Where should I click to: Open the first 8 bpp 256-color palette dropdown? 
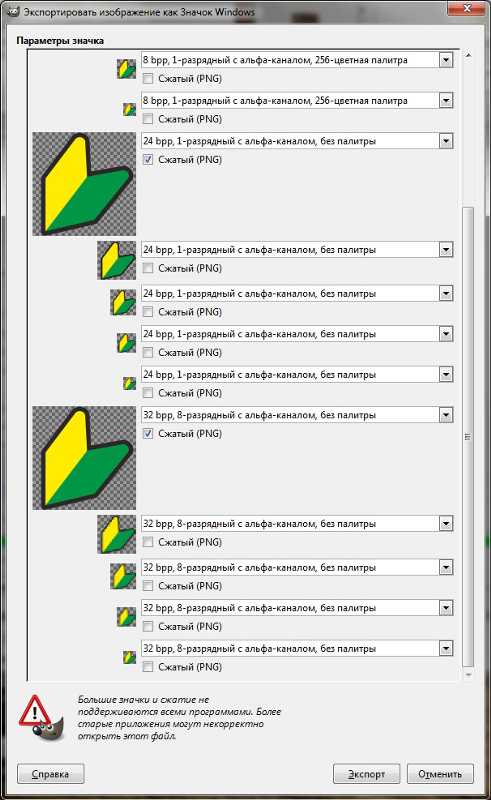click(446, 60)
